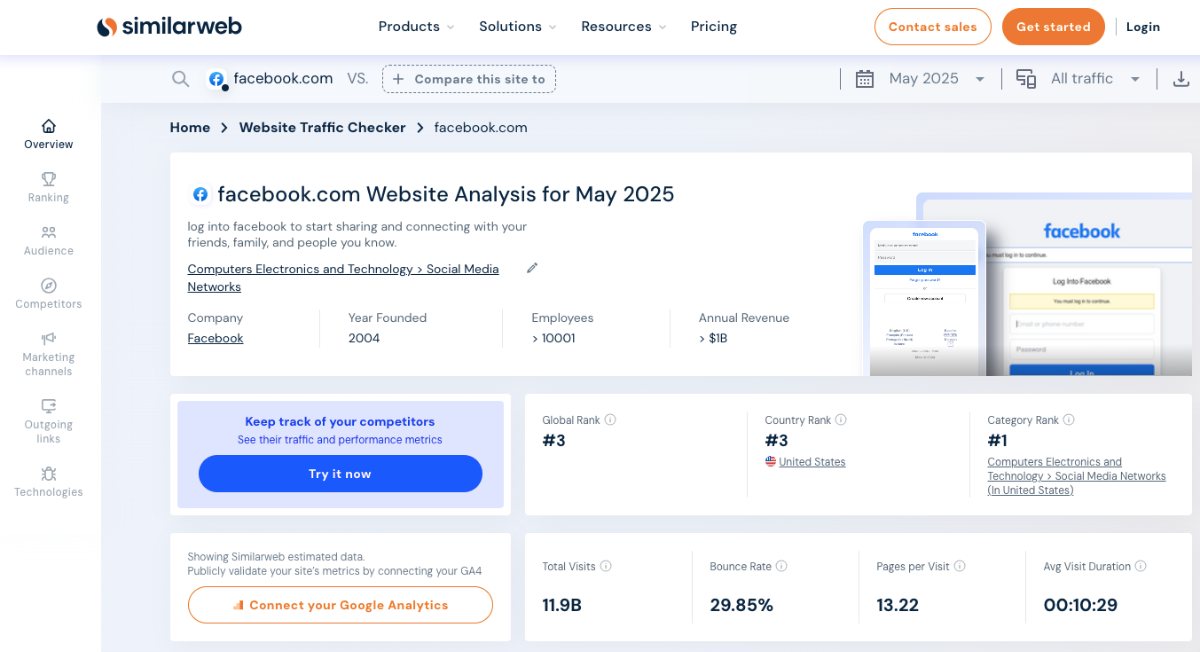Click the calendar icon beside May 2025
Image resolution: width=1200 pixels, height=652 pixels.
pos(865,79)
